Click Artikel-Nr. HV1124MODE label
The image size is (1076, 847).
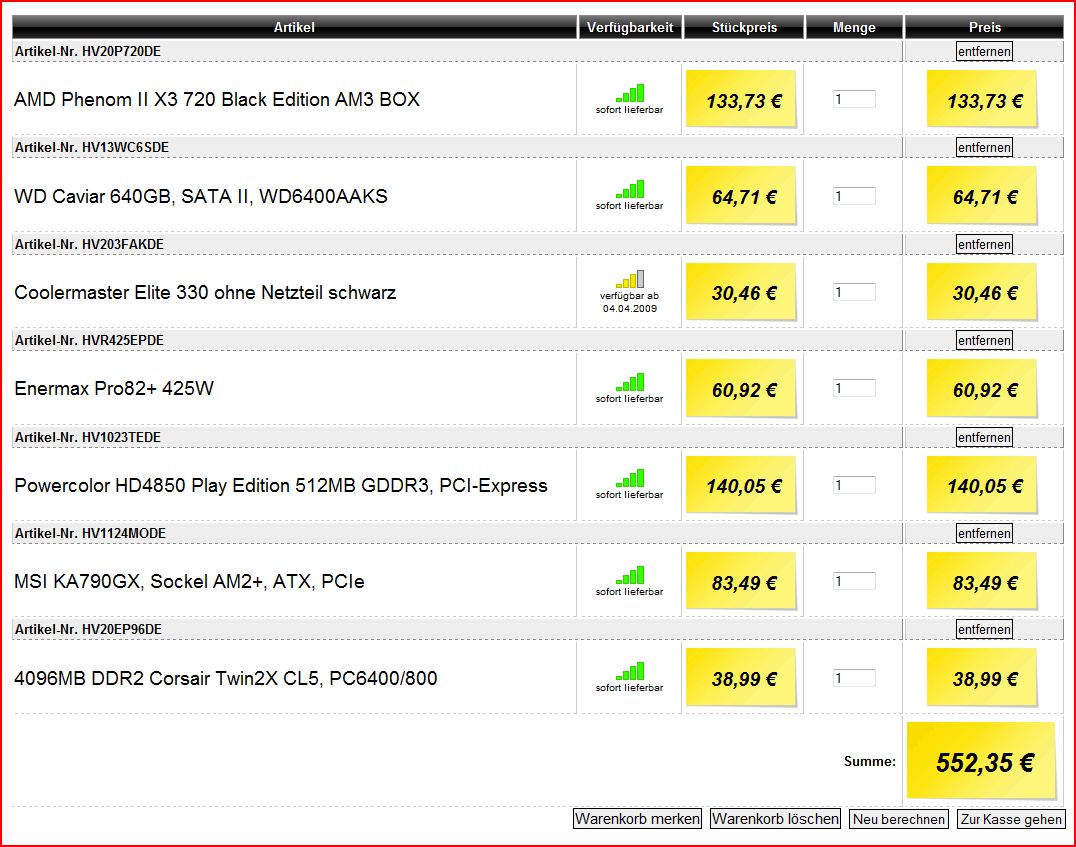(91, 533)
